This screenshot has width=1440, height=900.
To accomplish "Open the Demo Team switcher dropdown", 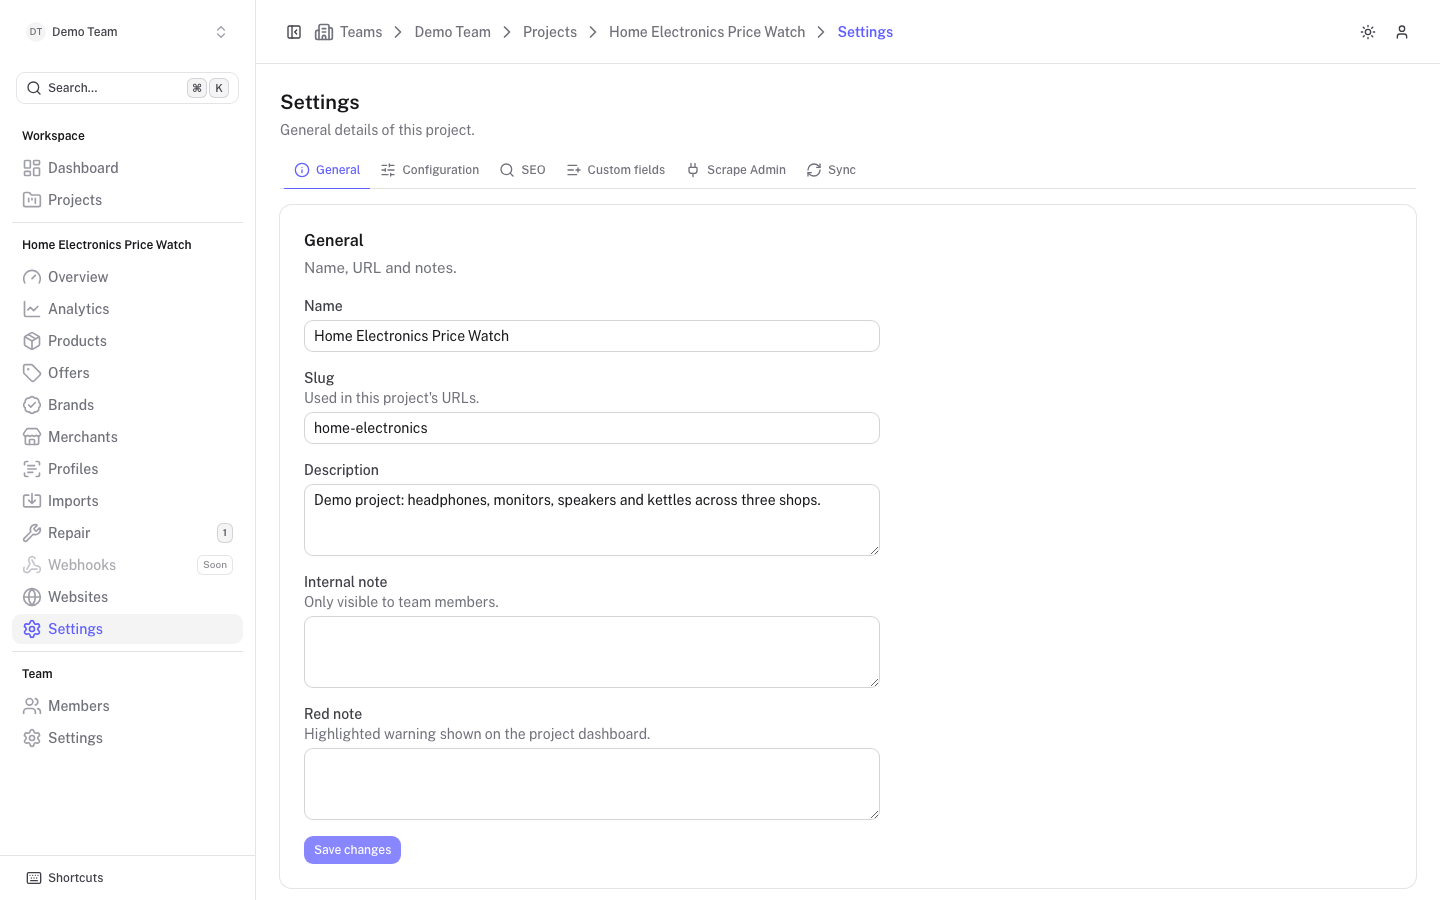I will [x=127, y=32].
